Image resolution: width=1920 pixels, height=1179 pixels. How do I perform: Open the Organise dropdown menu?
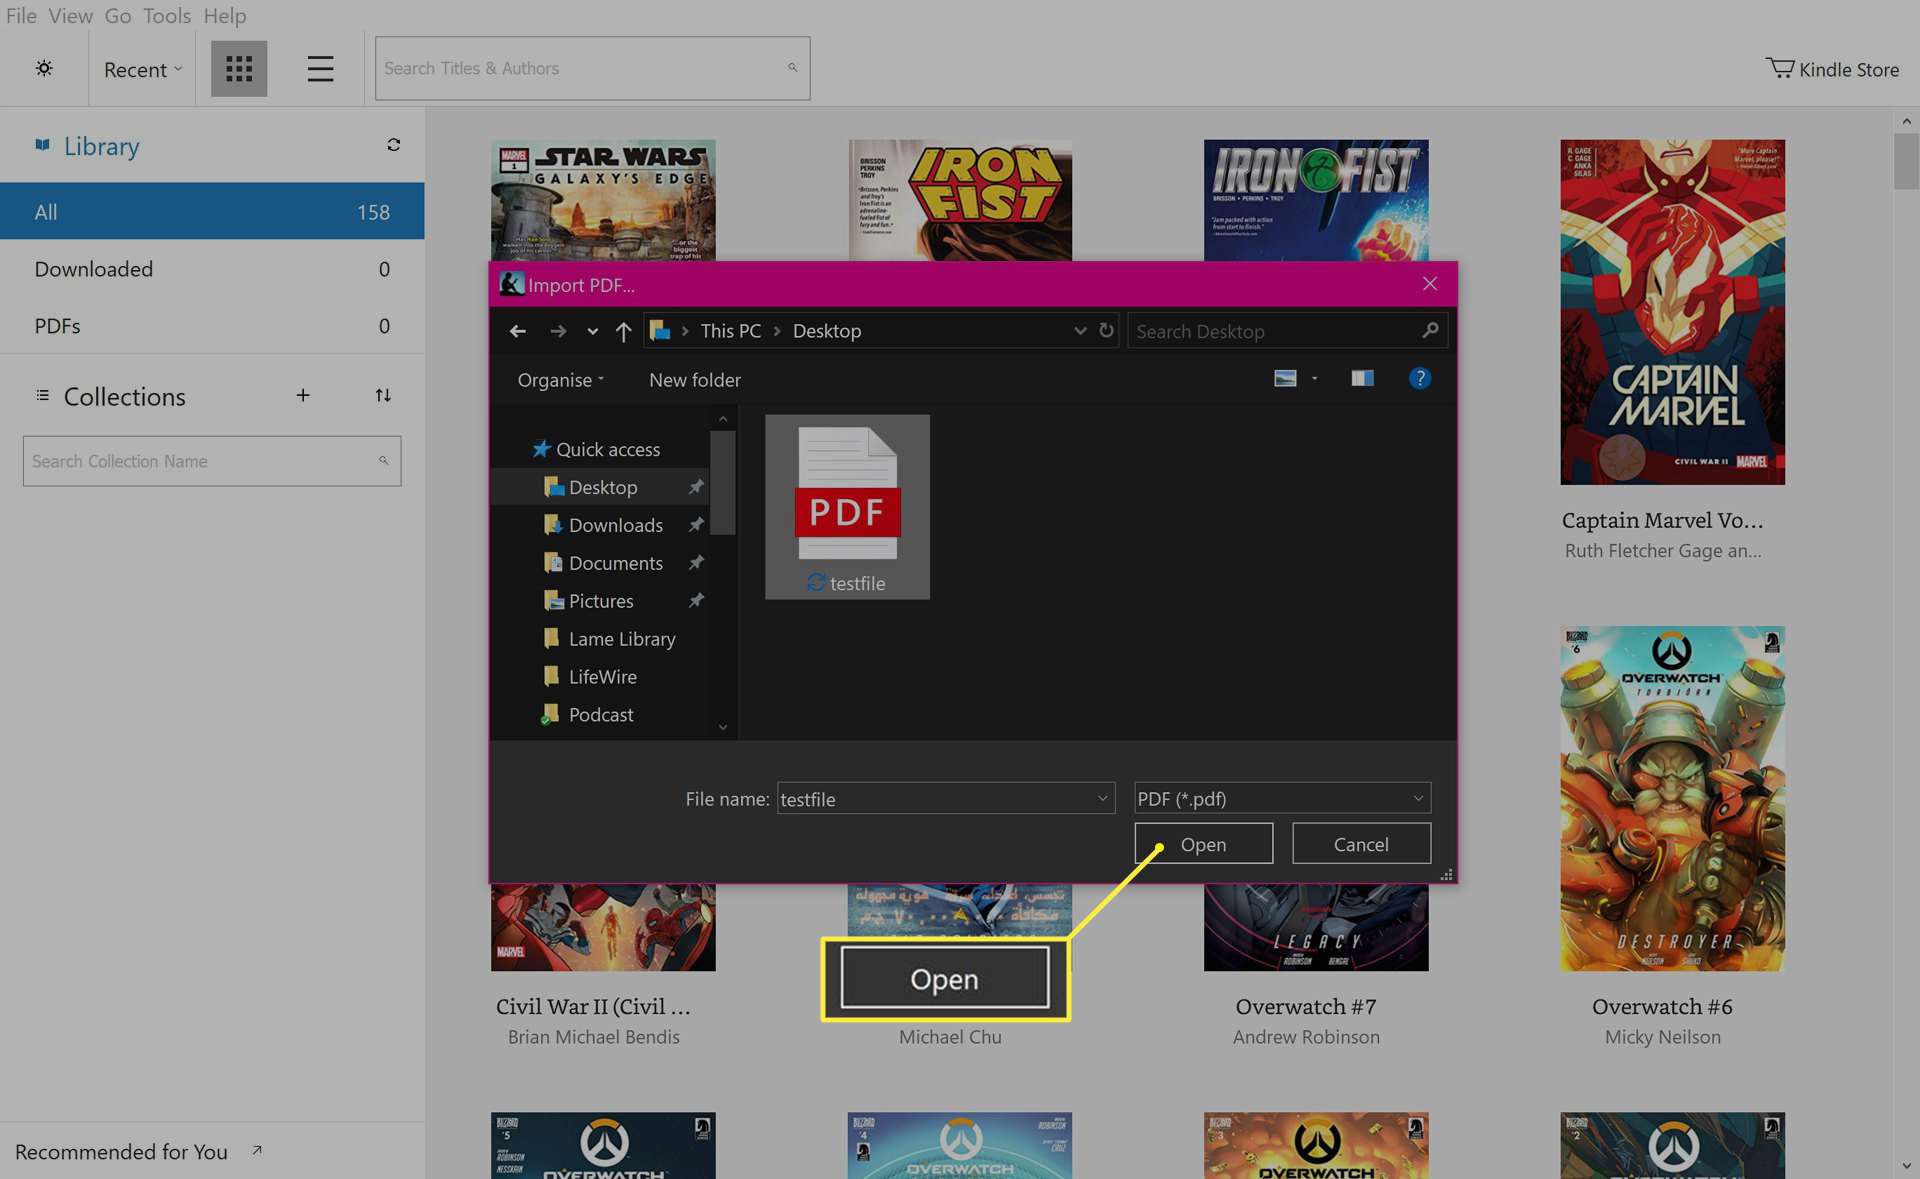(x=560, y=380)
